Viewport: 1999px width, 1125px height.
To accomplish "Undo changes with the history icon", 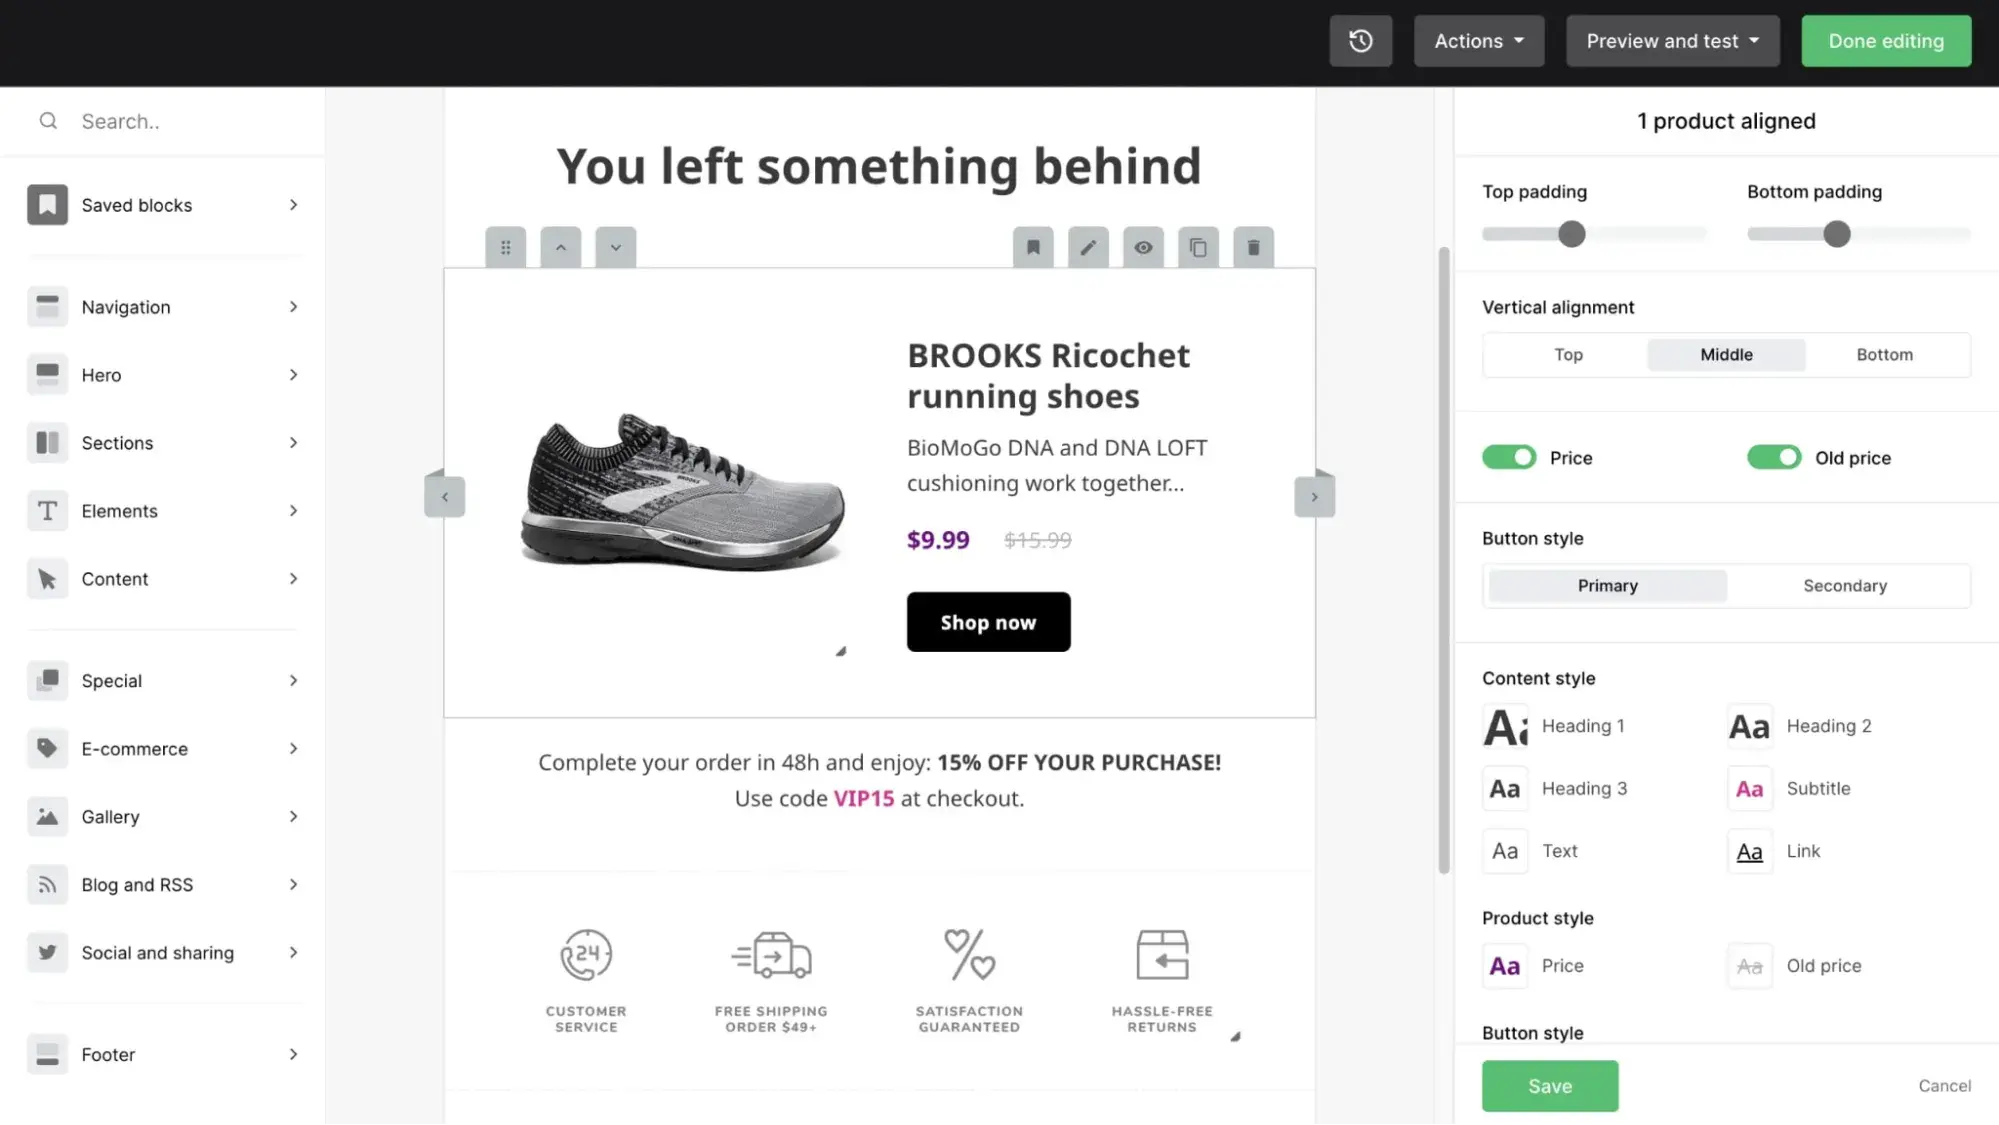I will [x=1360, y=41].
